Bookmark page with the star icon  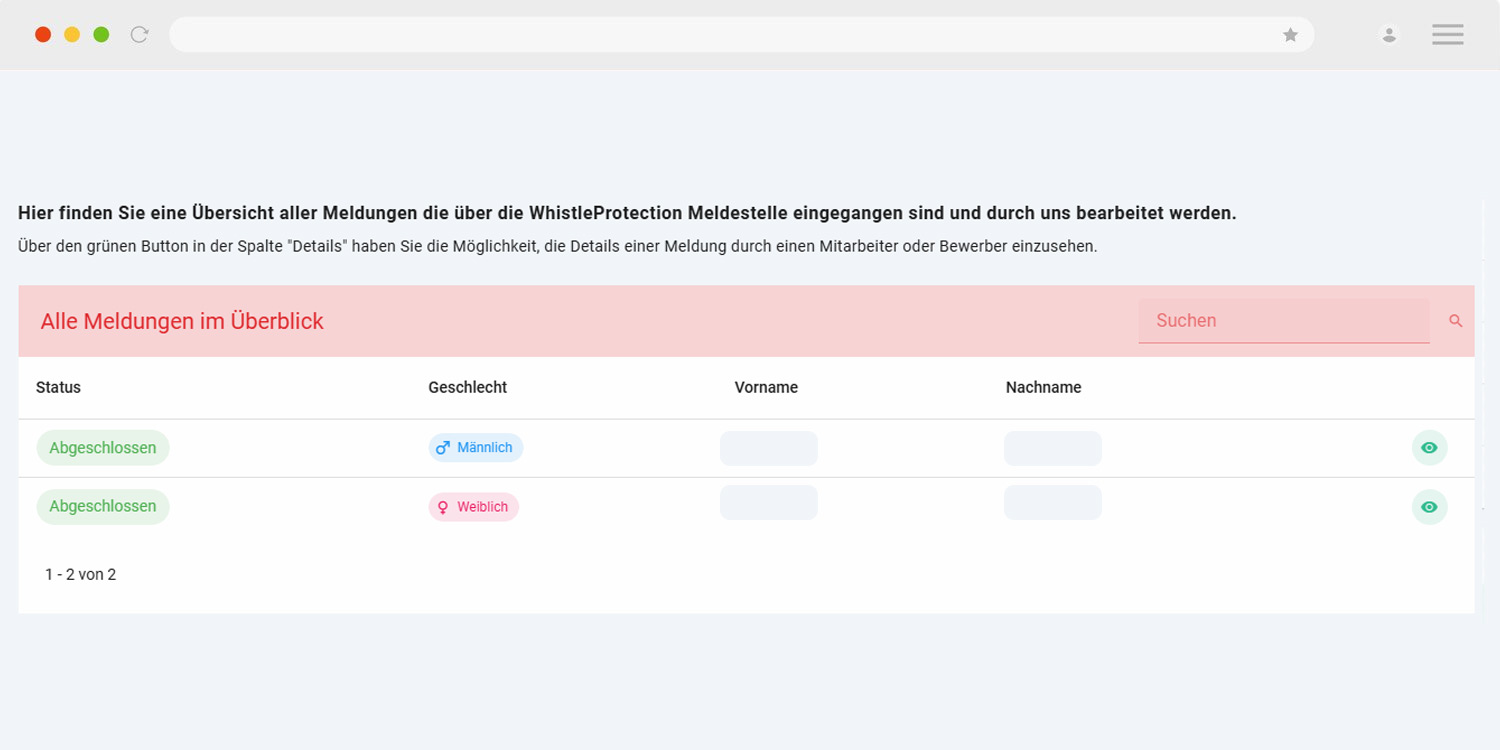coord(1290,35)
